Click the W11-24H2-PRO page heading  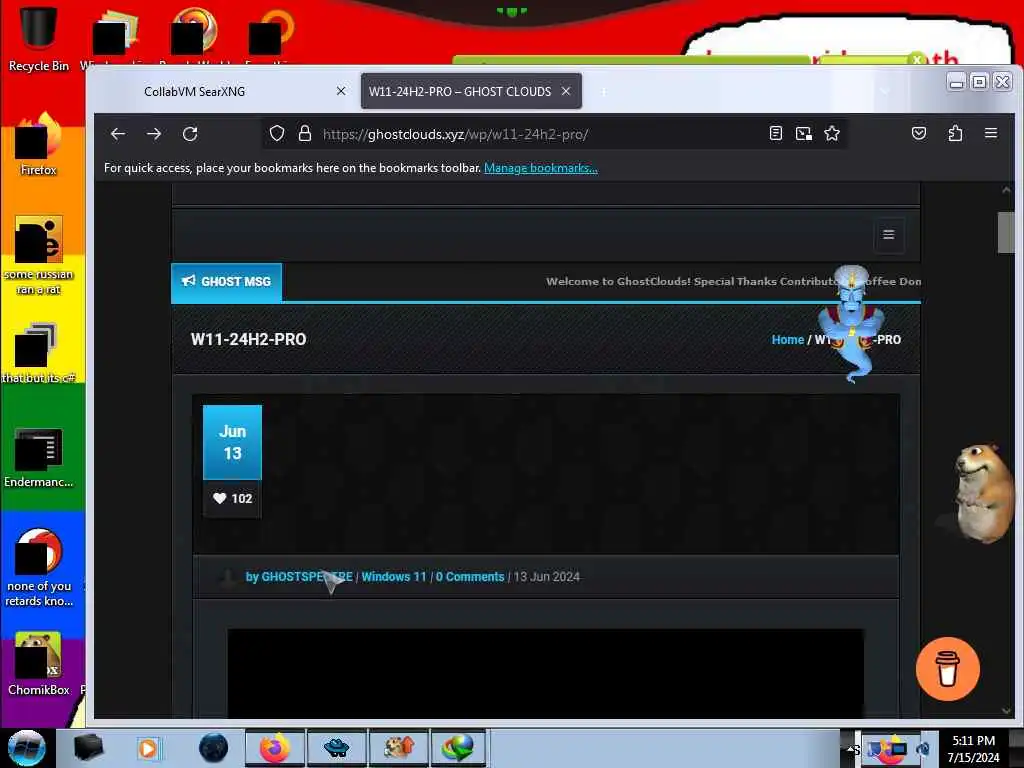point(248,340)
